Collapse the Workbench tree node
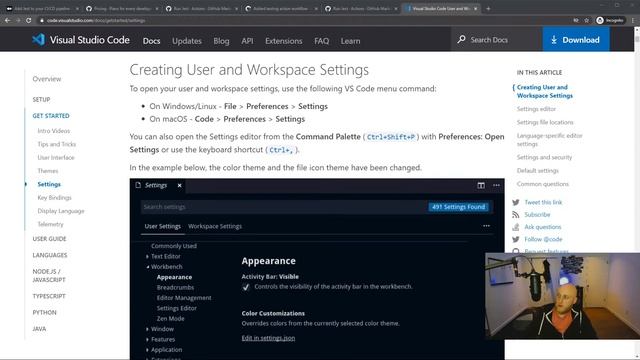 [147, 267]
